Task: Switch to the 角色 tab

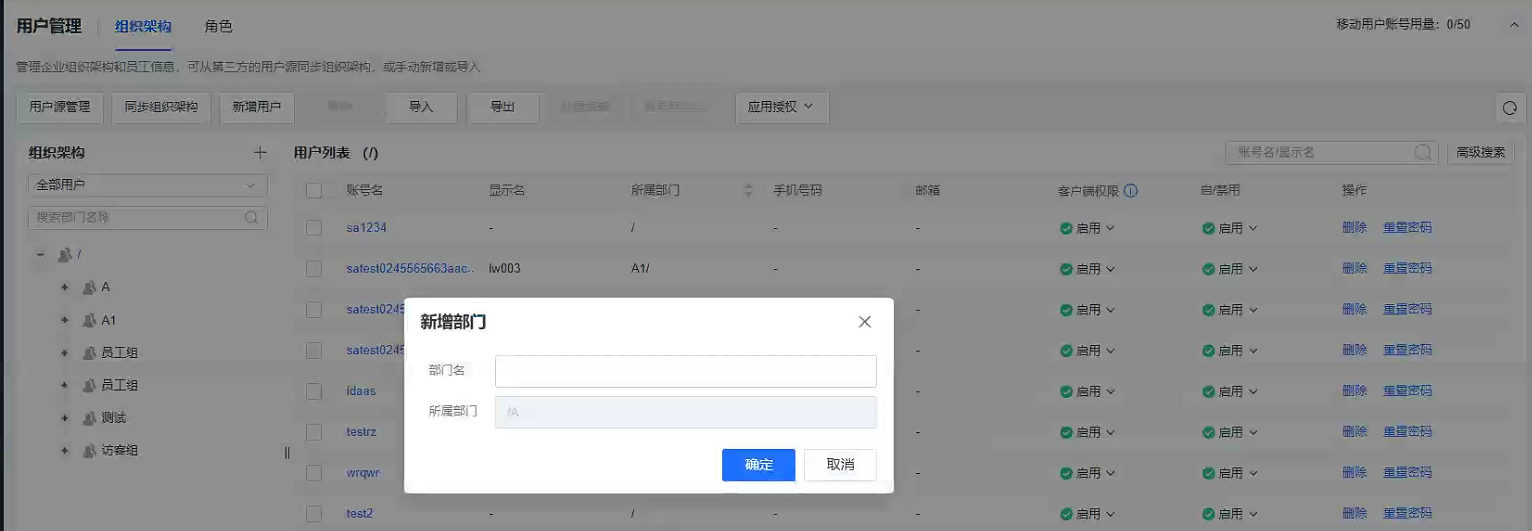Action: tap(218, 27)
